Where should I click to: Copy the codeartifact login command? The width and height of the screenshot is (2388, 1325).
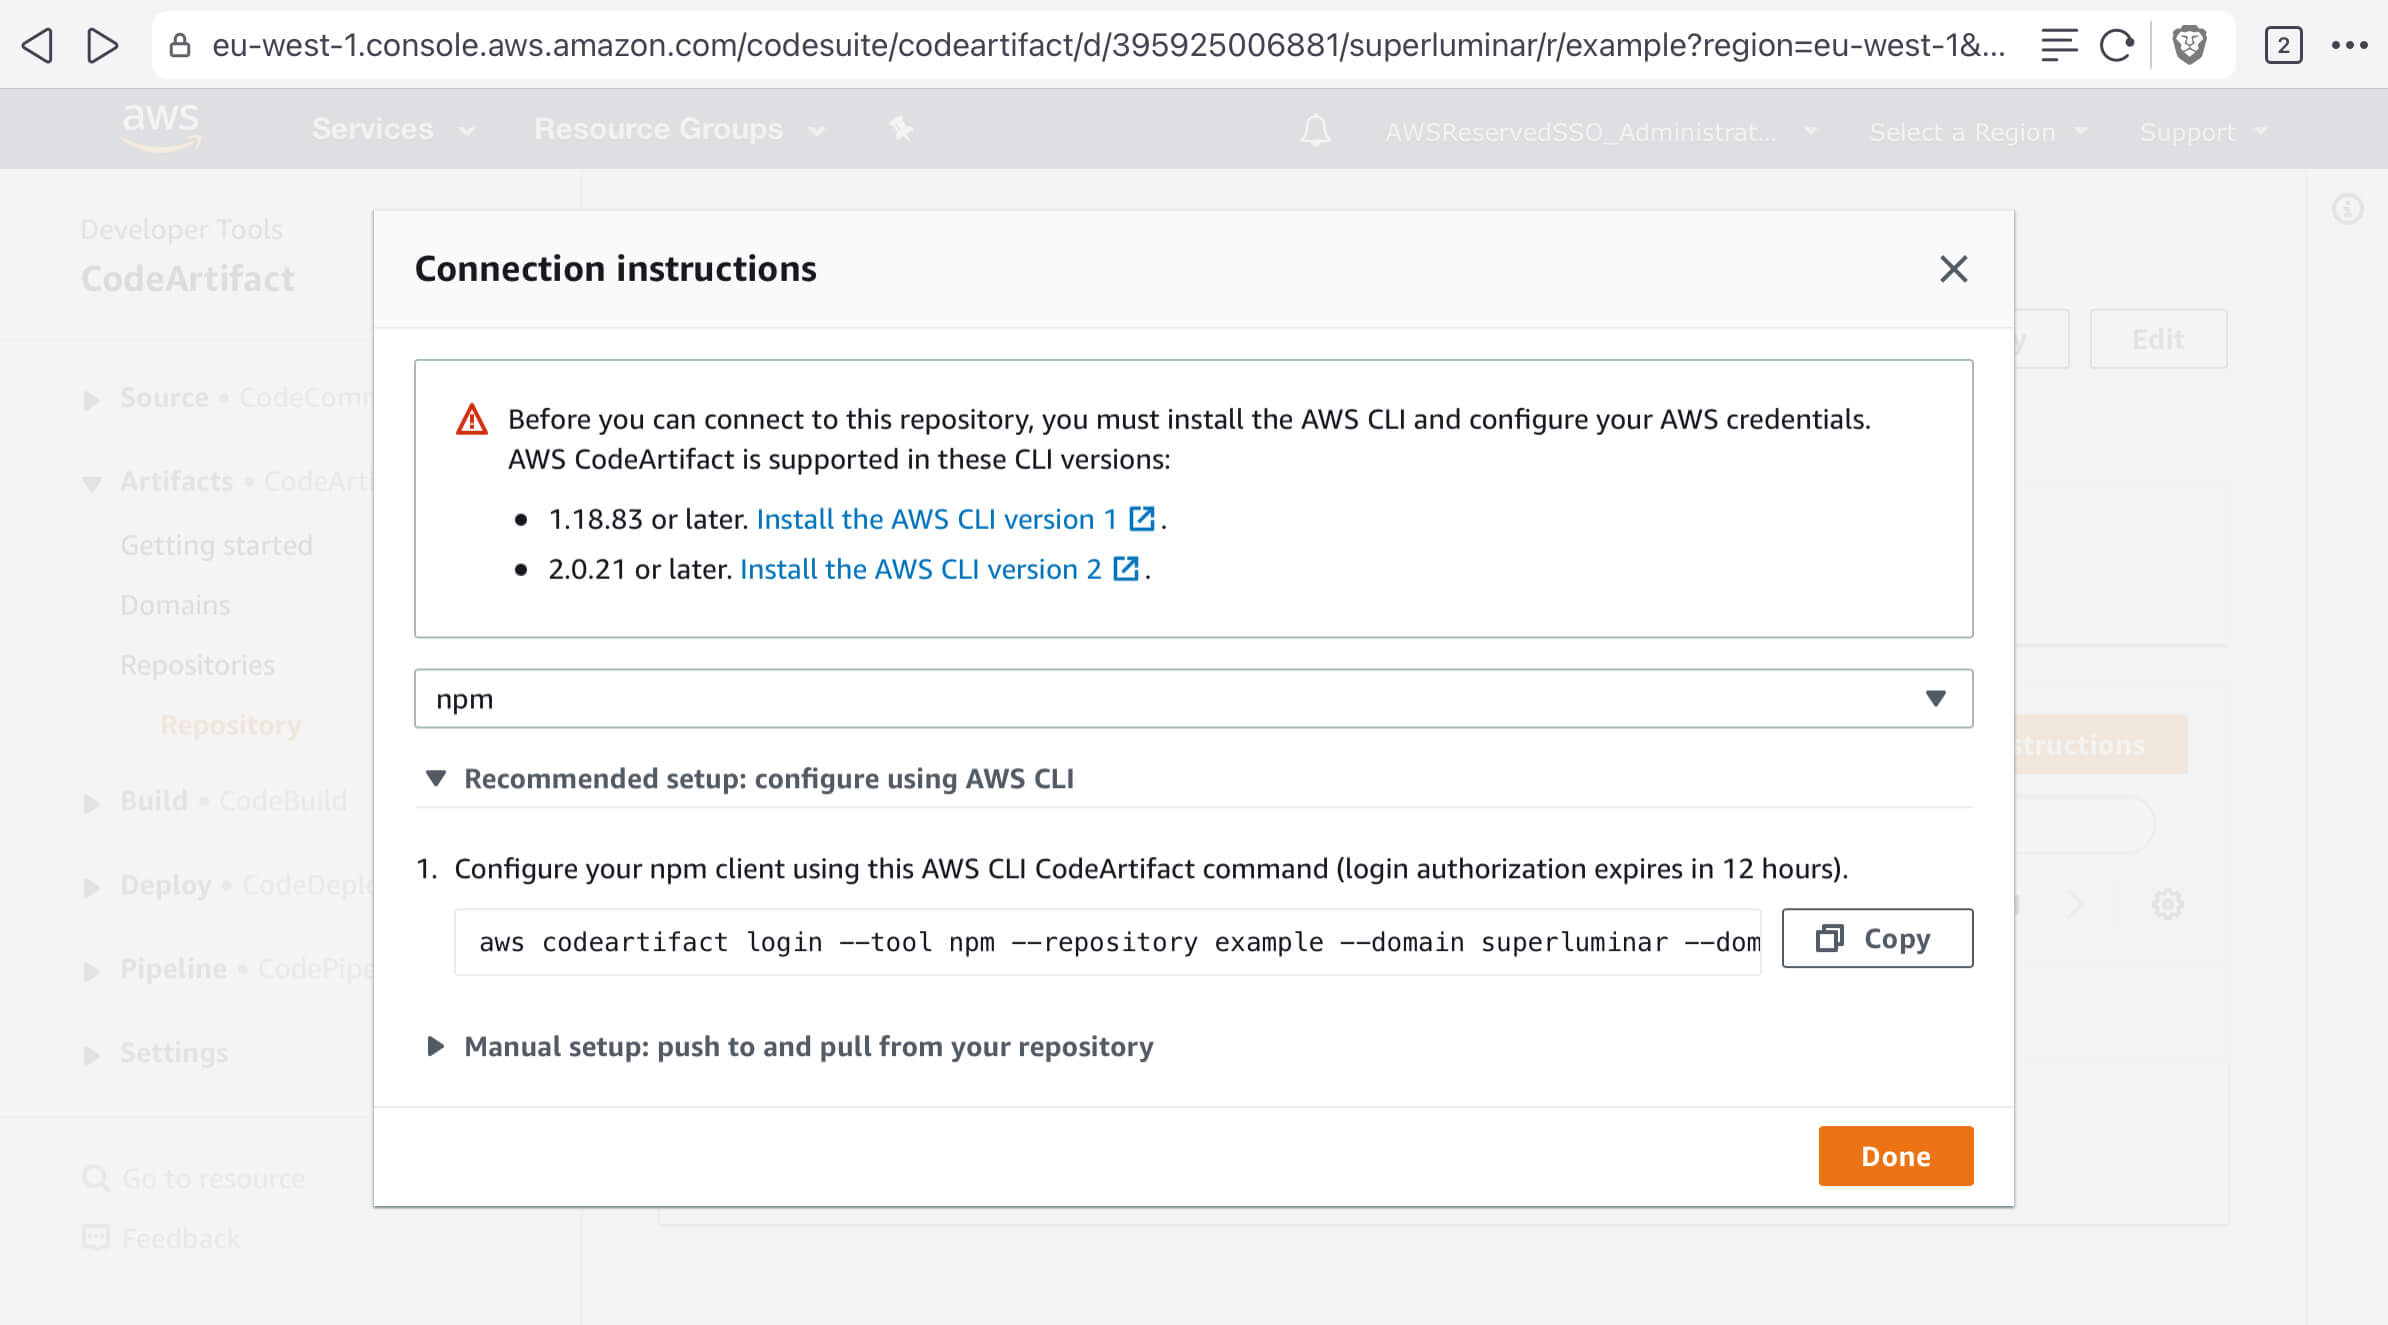tap(1877, 938)
